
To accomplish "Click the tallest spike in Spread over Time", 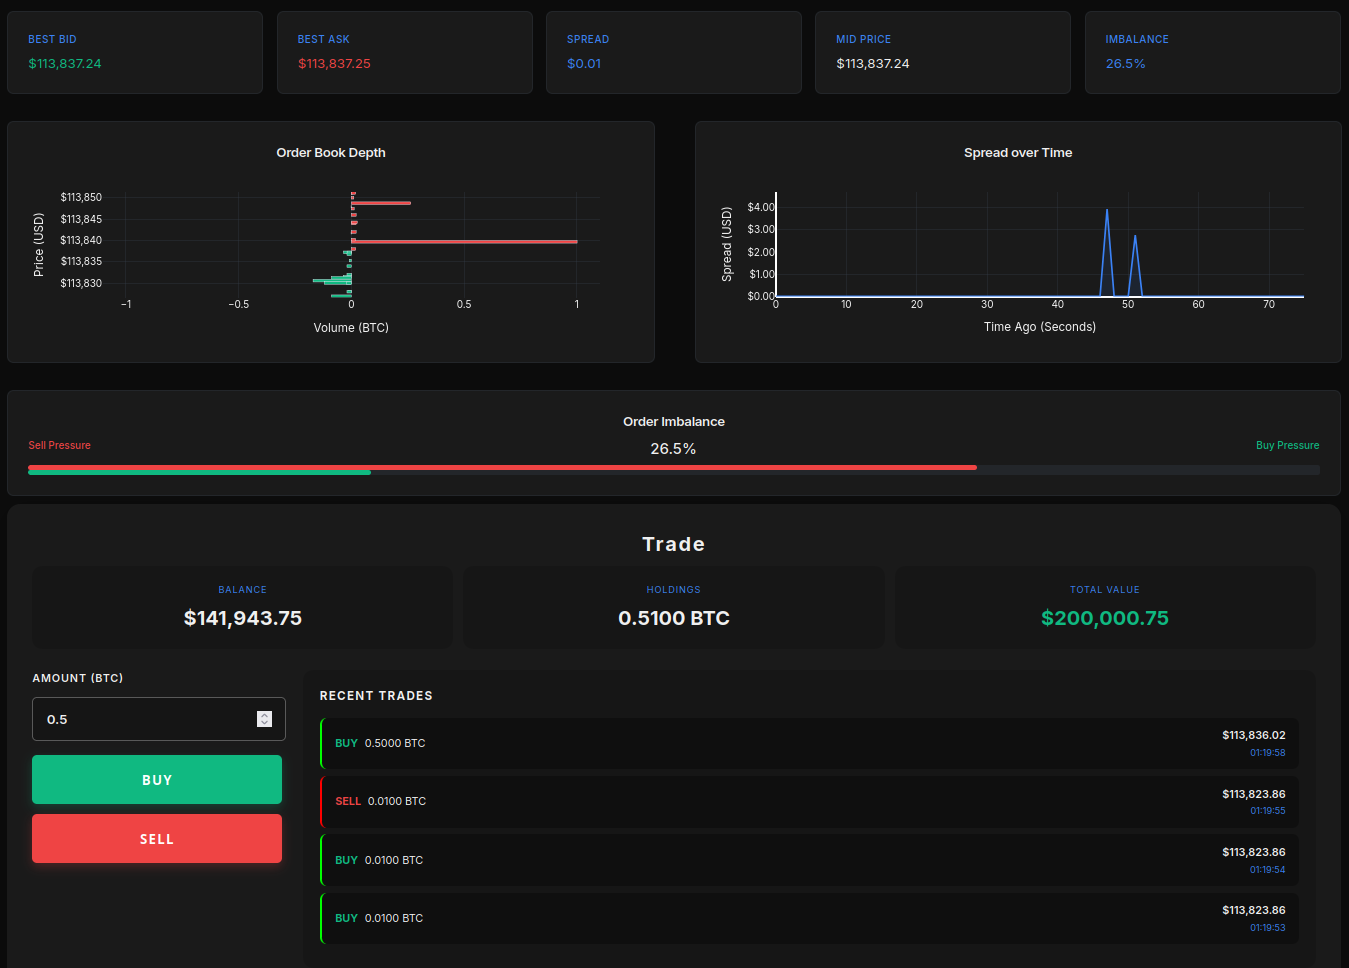I will click(x=1107, y=213).
